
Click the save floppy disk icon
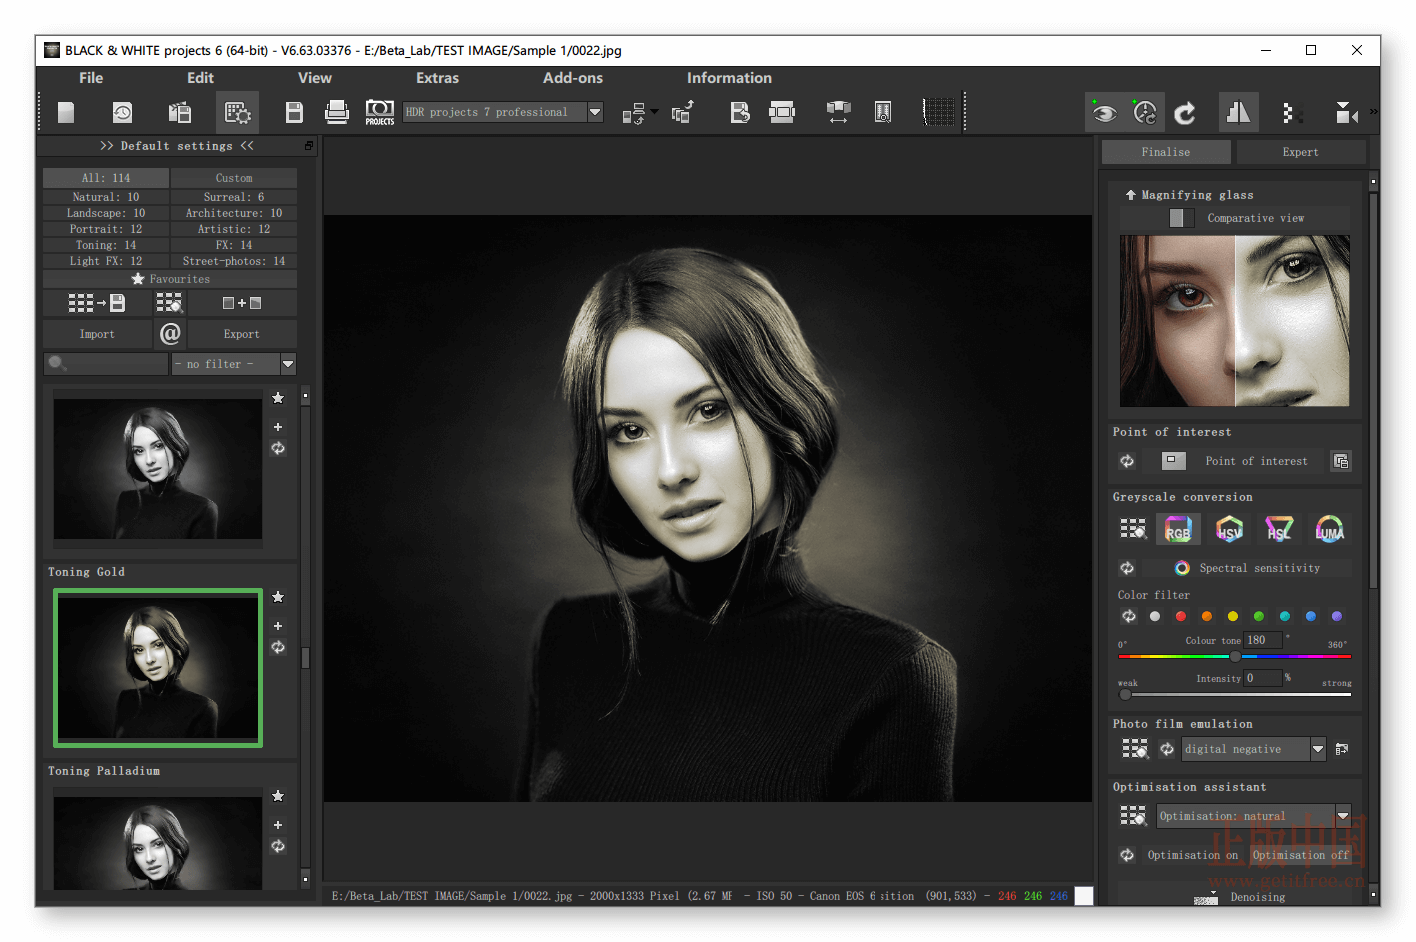pos(294,113)
